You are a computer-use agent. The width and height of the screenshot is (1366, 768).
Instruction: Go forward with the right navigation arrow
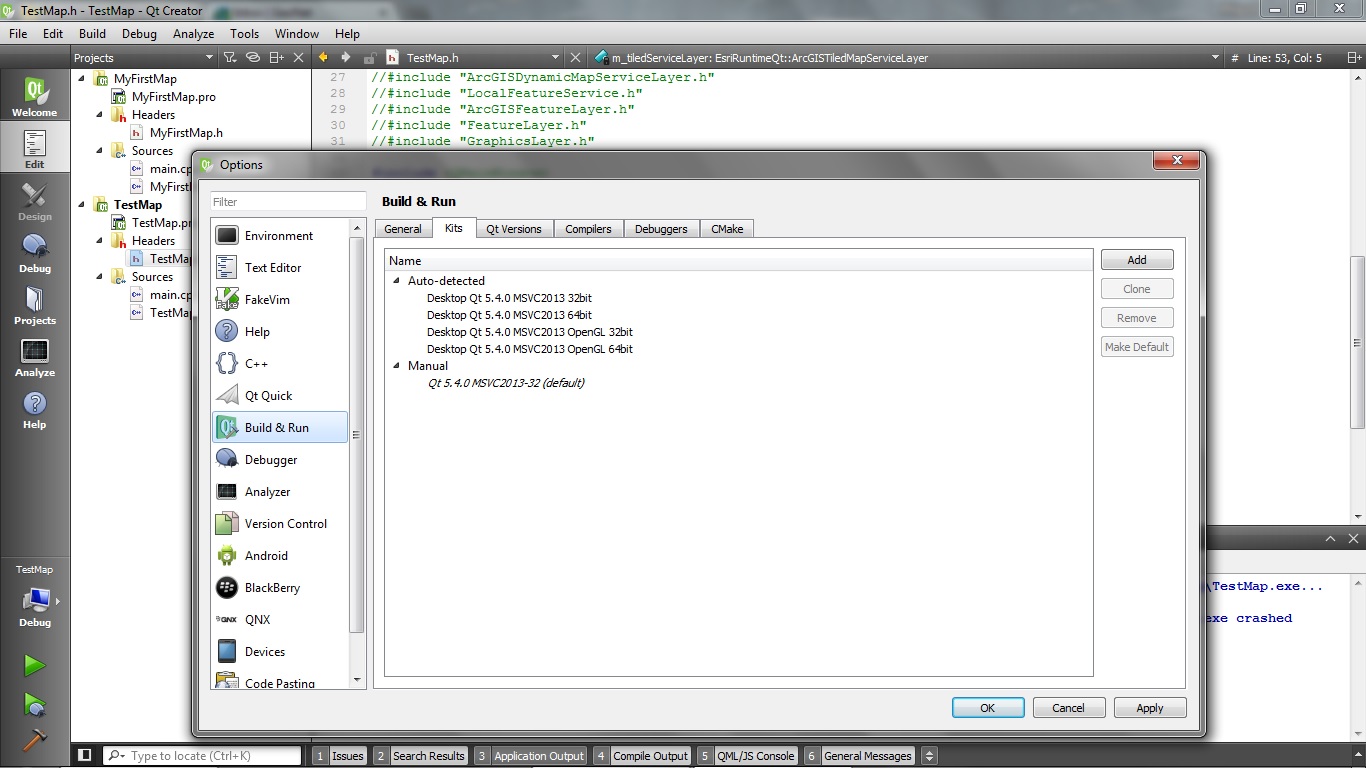[x=346, y=58]
